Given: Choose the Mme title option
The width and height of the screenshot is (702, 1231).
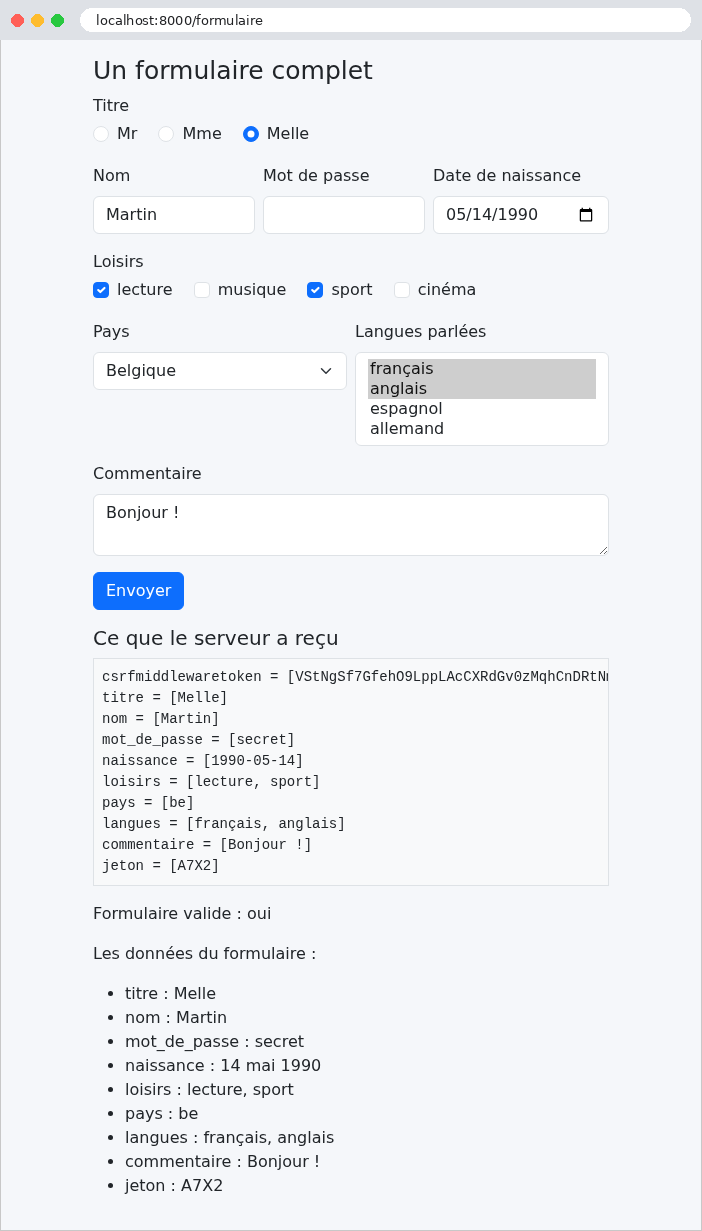Looking at the screenshot, I should (166, 134).
